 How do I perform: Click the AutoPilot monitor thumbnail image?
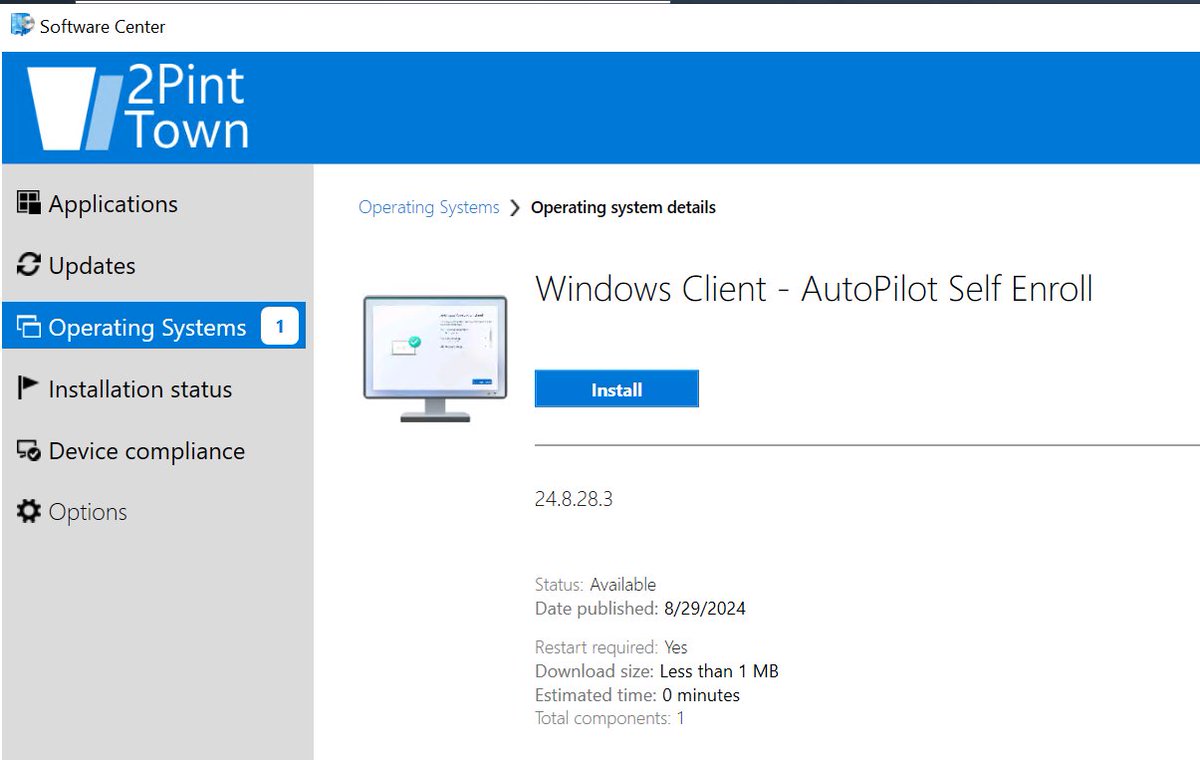(x=435, y=358)
